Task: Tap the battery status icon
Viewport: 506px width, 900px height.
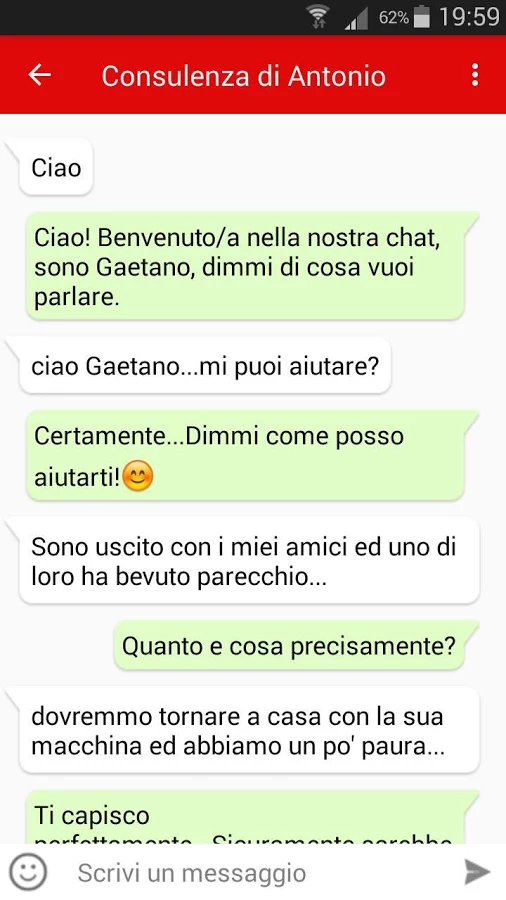Action: click(x=422, y=17)
